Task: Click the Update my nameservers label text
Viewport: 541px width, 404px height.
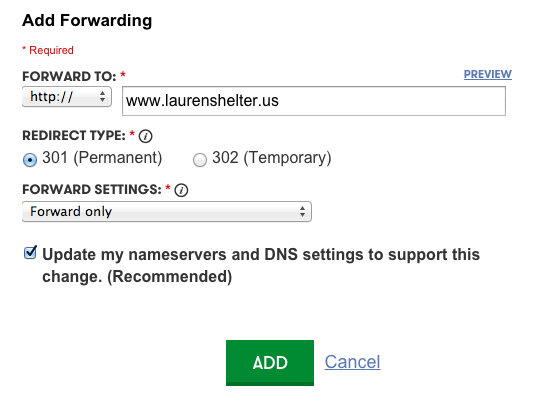Action: 261,265
